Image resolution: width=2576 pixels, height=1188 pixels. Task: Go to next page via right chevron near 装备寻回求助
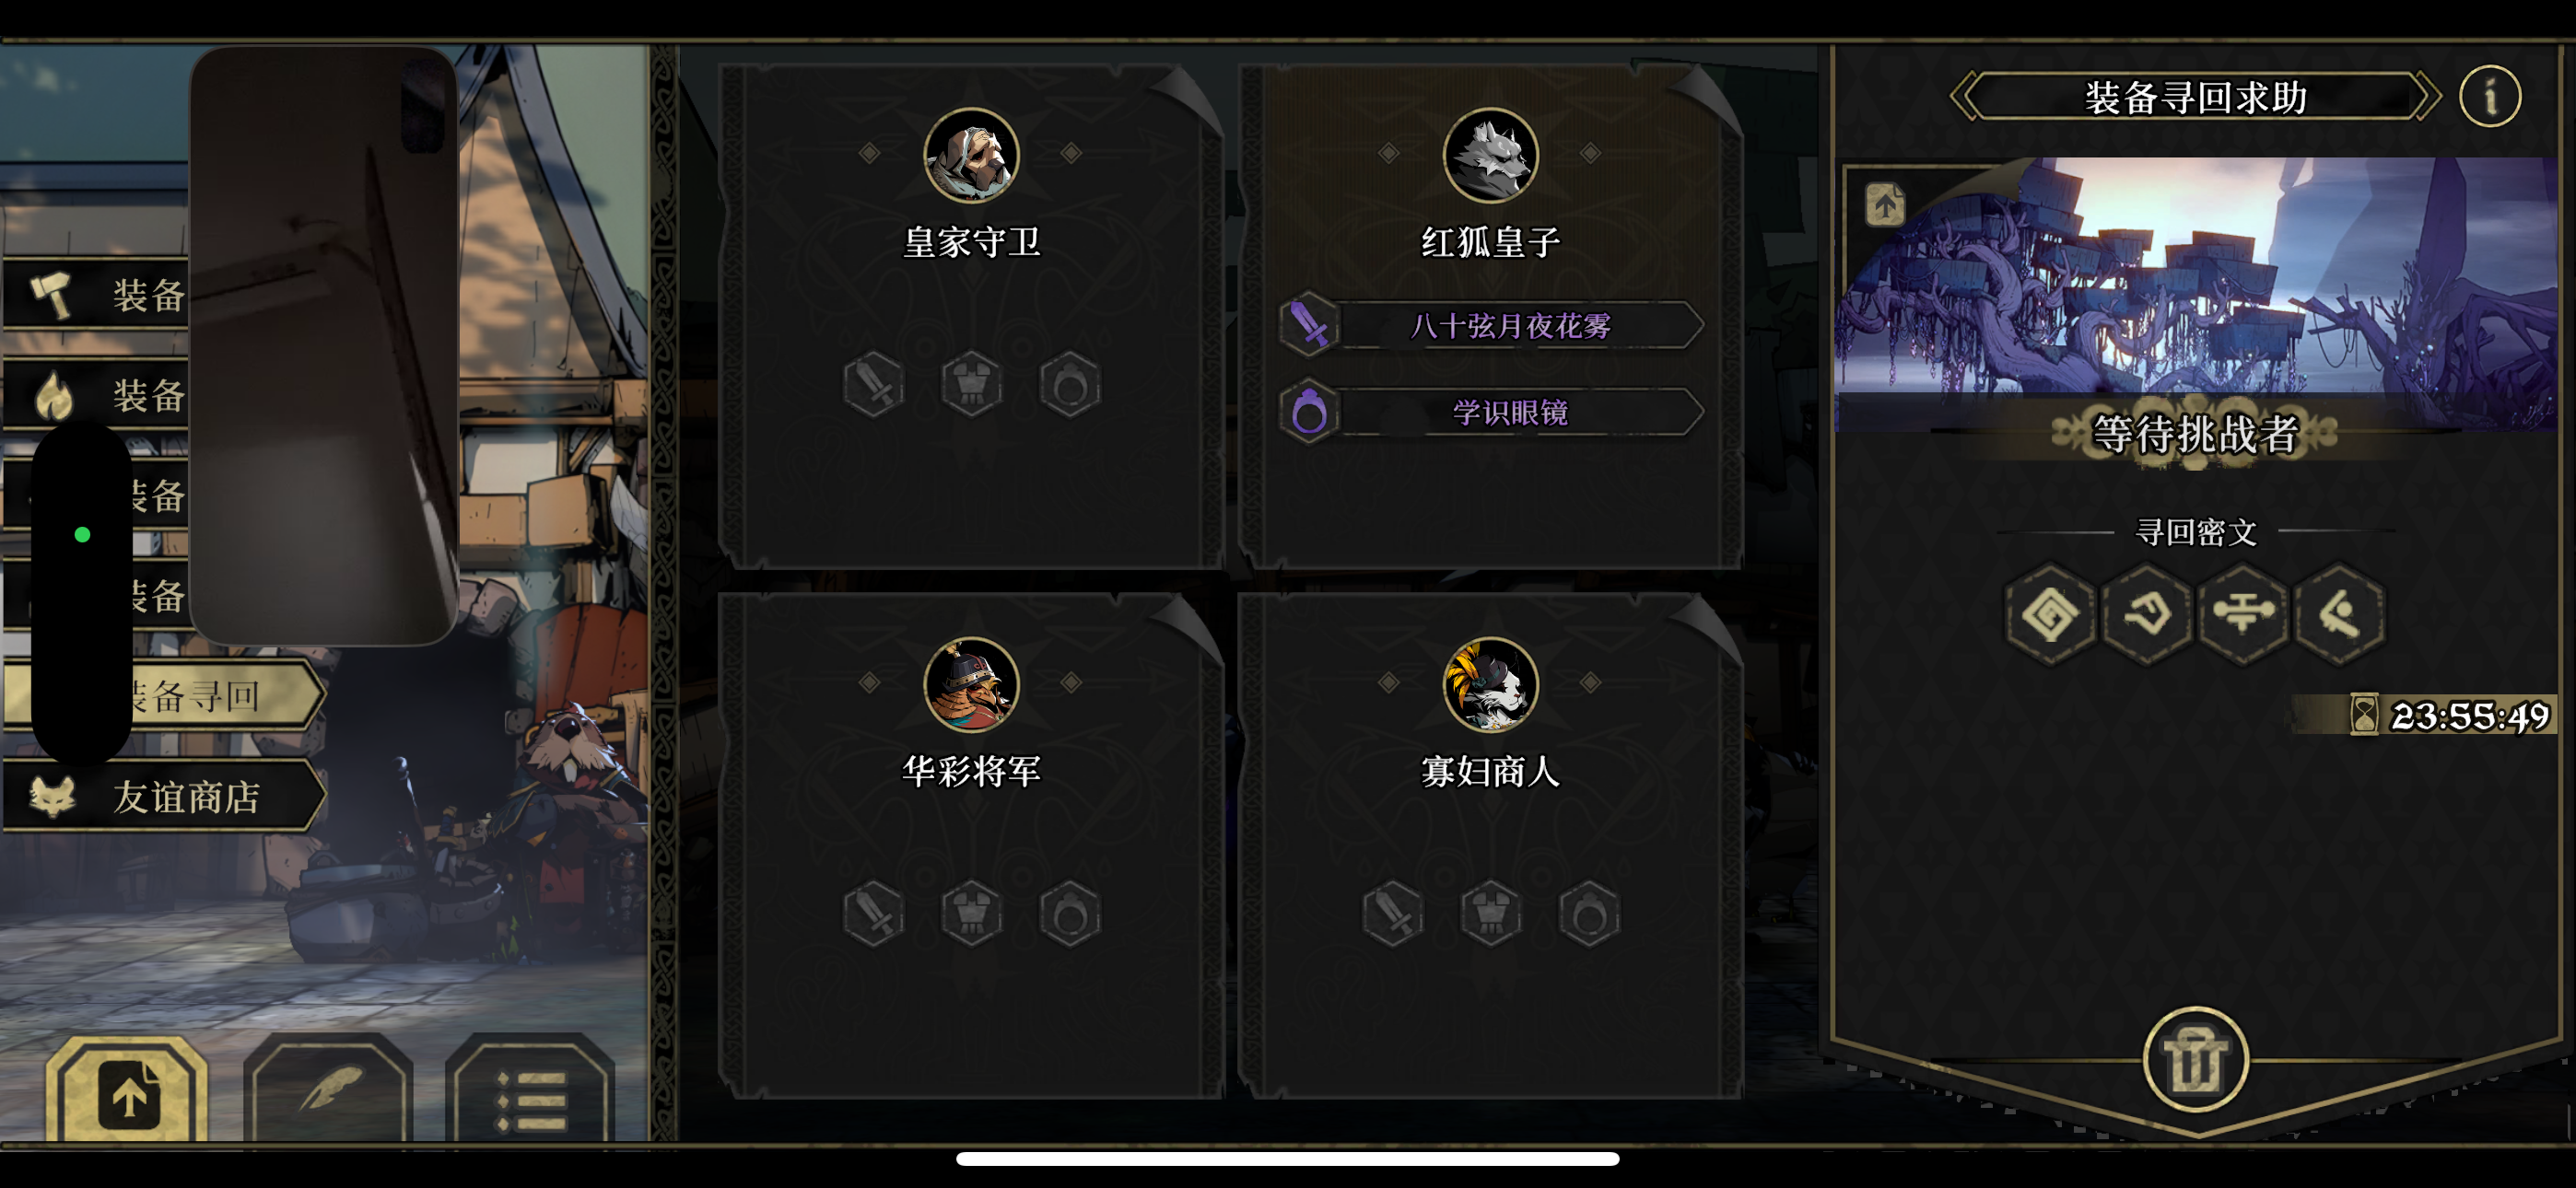2427,97
